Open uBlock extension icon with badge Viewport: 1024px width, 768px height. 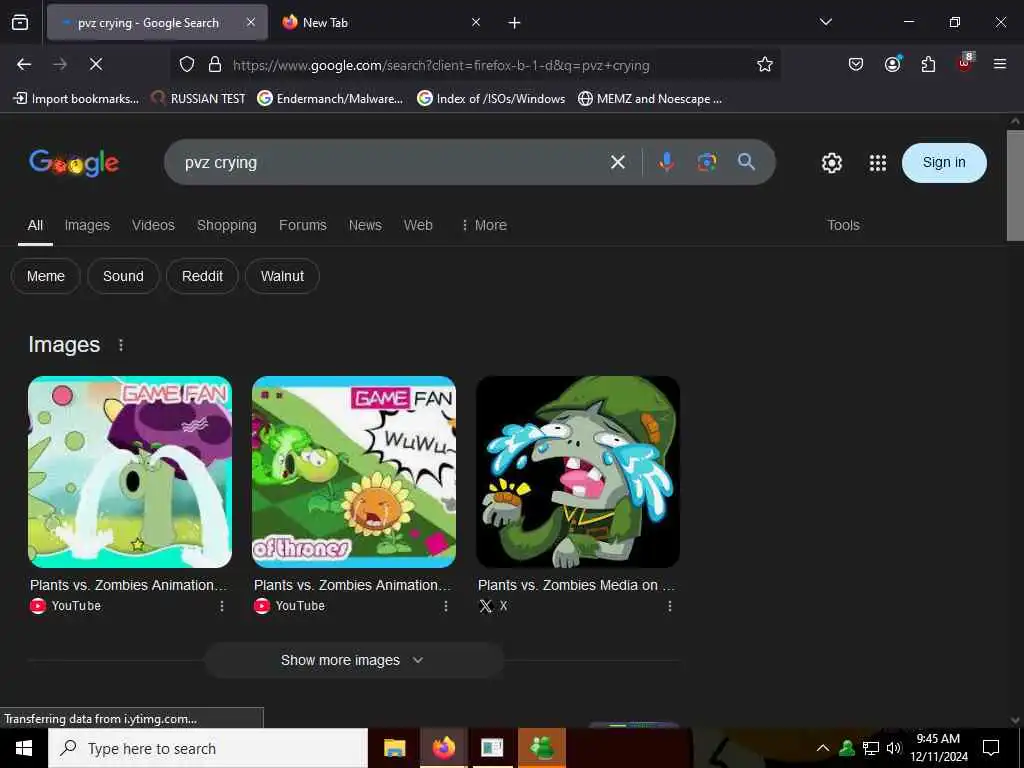coord(965,63)
